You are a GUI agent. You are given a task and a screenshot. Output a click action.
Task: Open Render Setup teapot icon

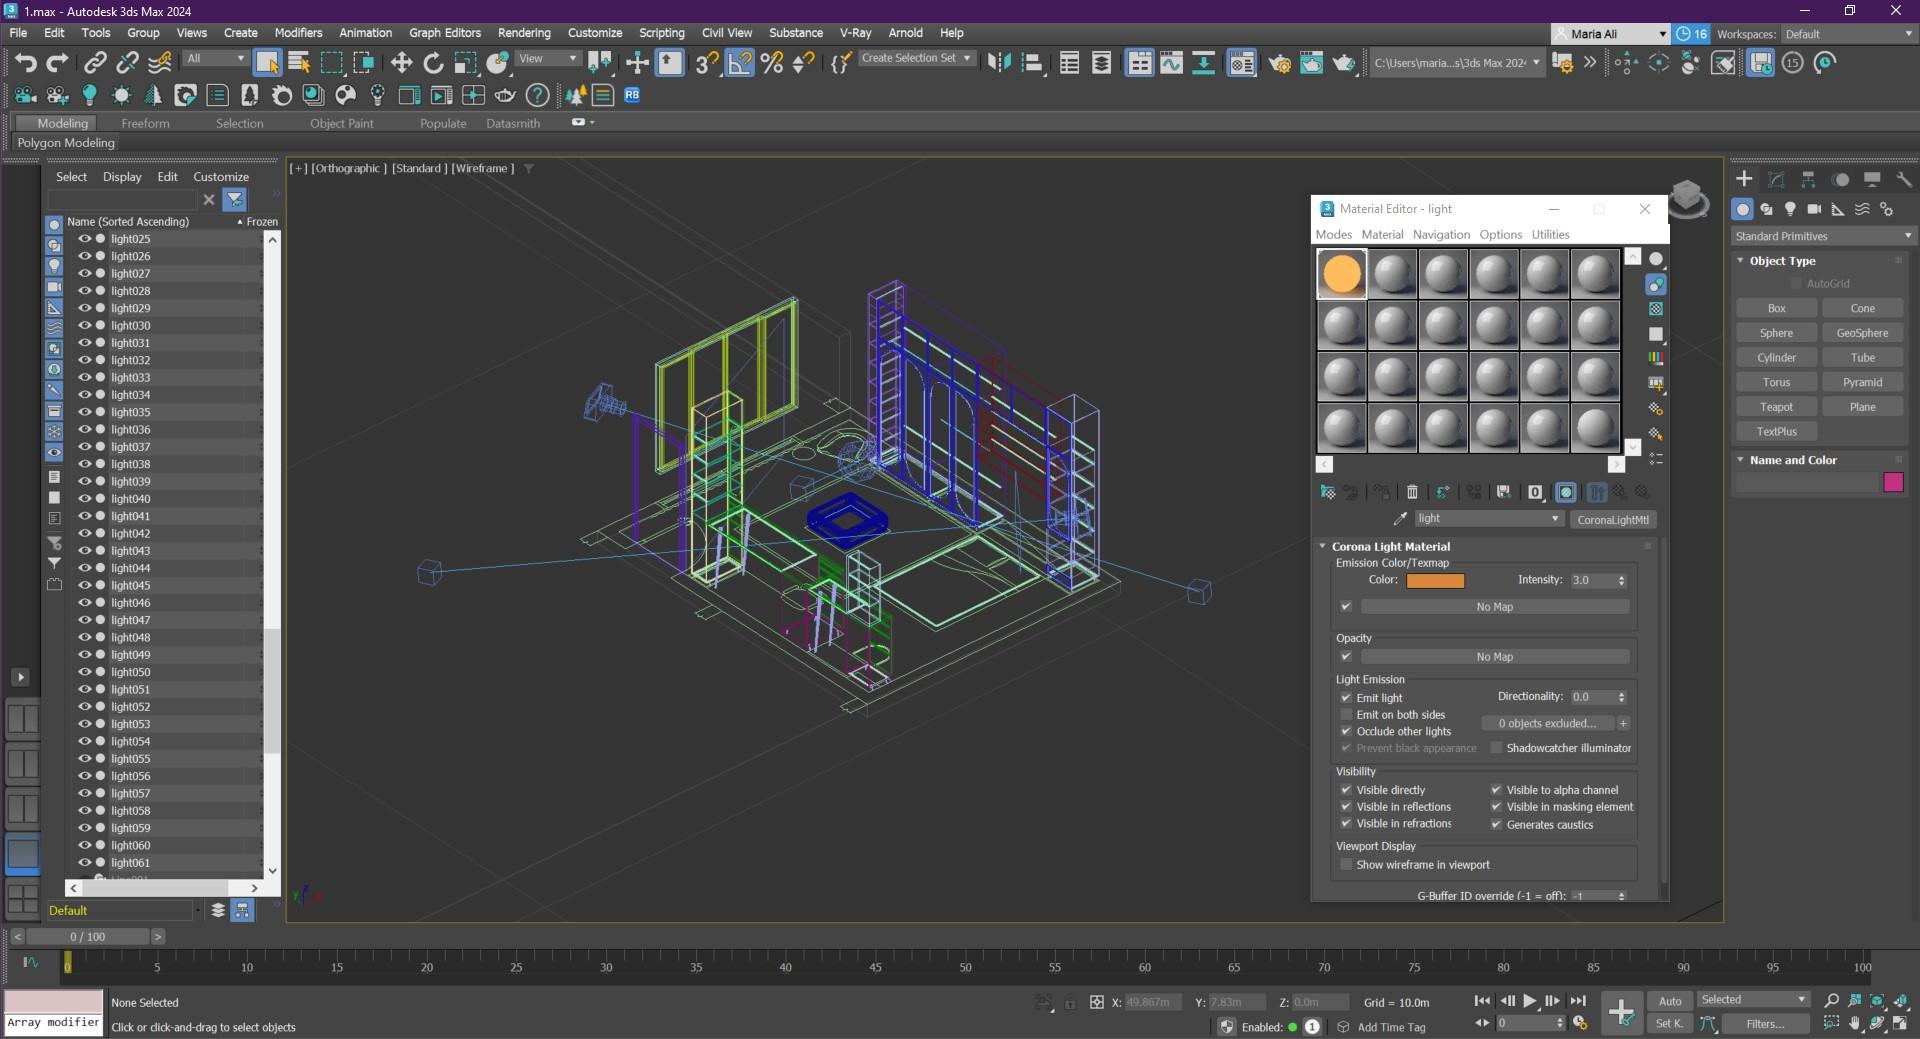(1279, 63)
